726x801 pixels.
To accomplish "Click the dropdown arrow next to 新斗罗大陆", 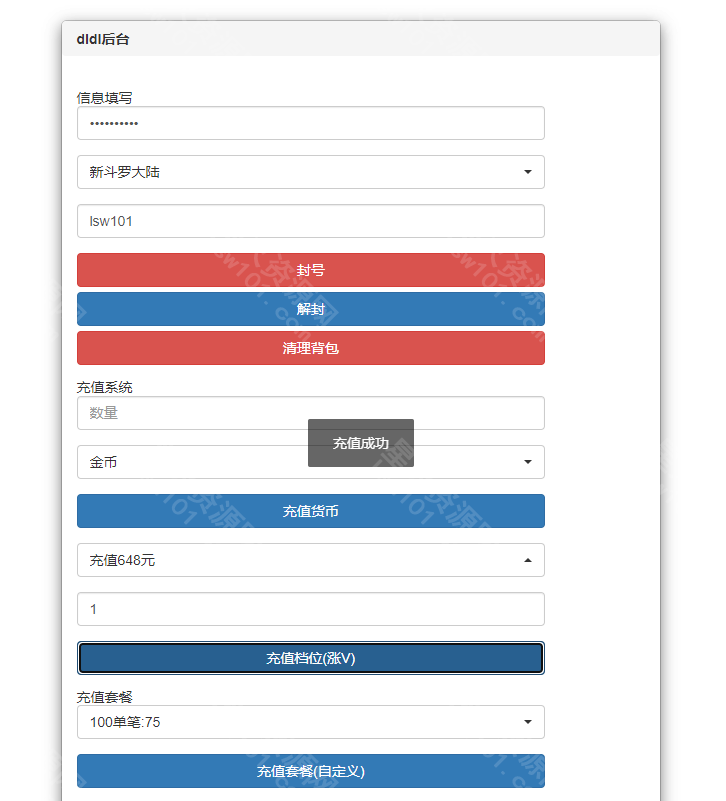I will tap(528, 172).
